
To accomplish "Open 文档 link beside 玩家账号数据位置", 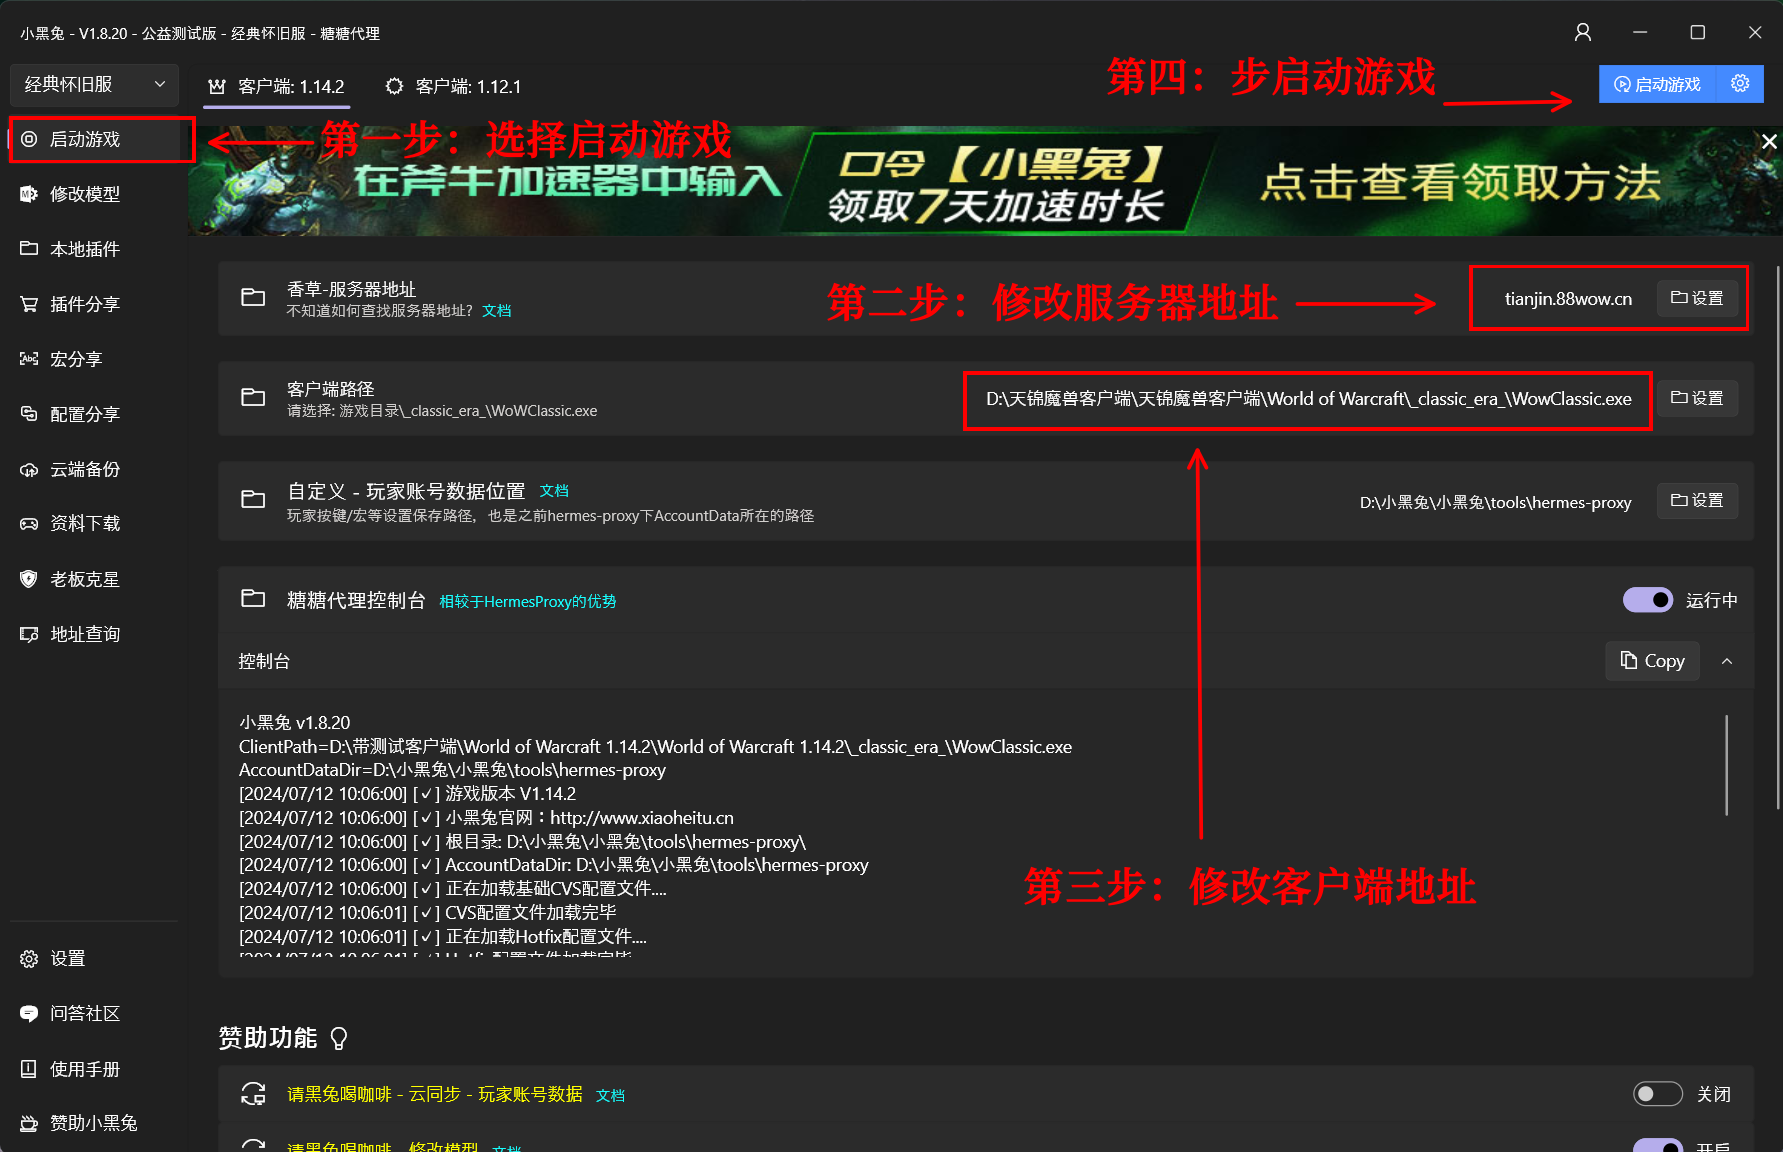I will pyautogui.click(x=554, y=491).
